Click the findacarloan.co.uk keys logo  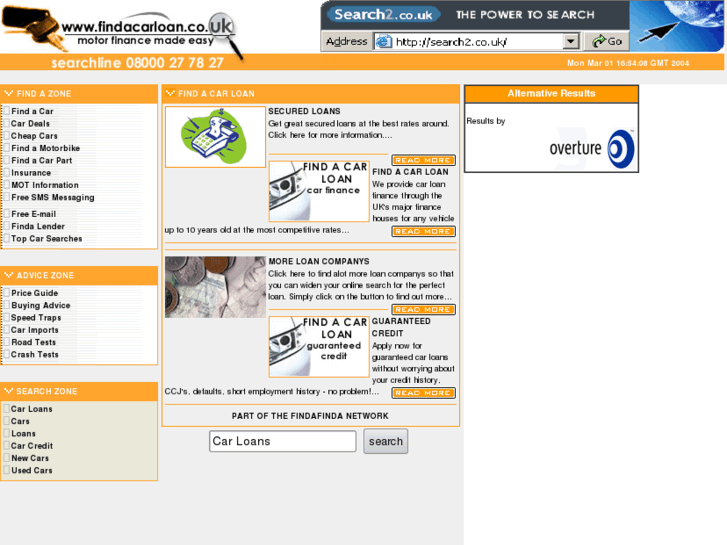pos(123,31)
